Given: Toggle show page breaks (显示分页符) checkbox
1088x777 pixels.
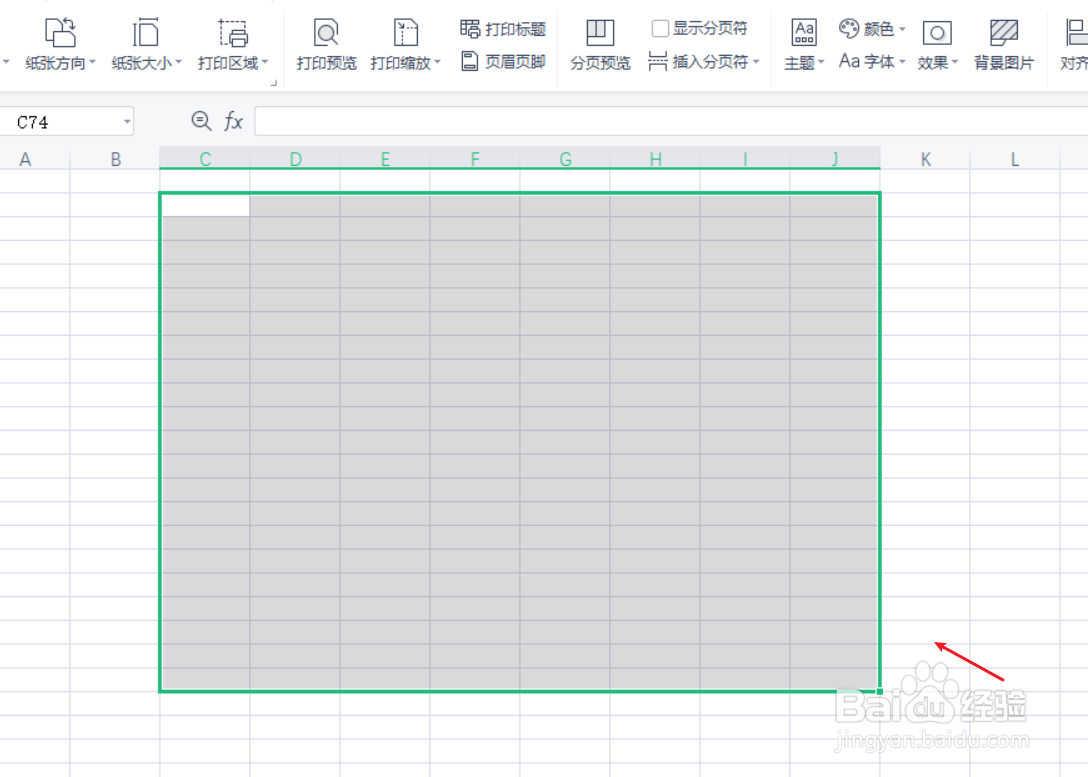Looking at the screenshot, I should point(660,28).
